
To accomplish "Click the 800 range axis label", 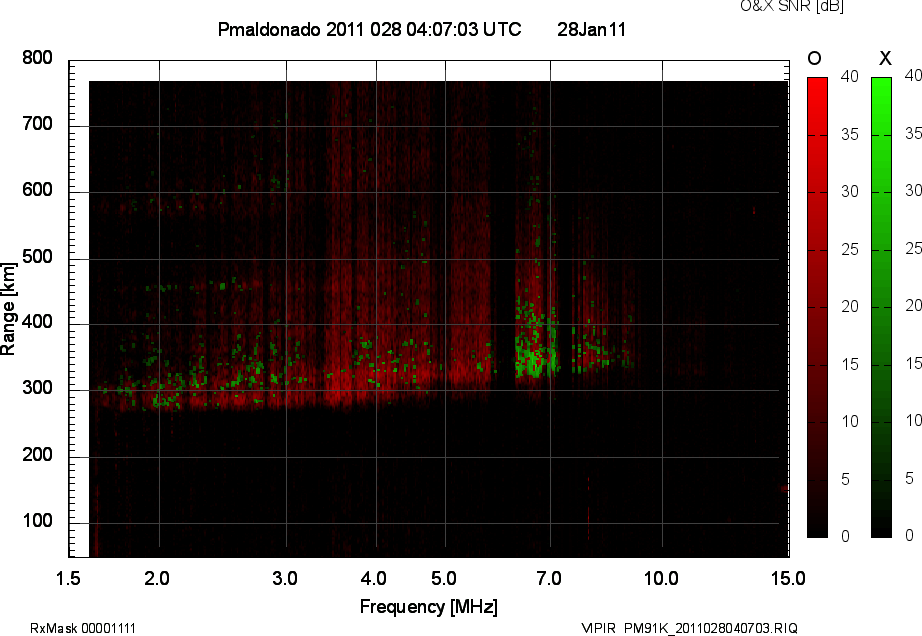I will tap(38, 58).
